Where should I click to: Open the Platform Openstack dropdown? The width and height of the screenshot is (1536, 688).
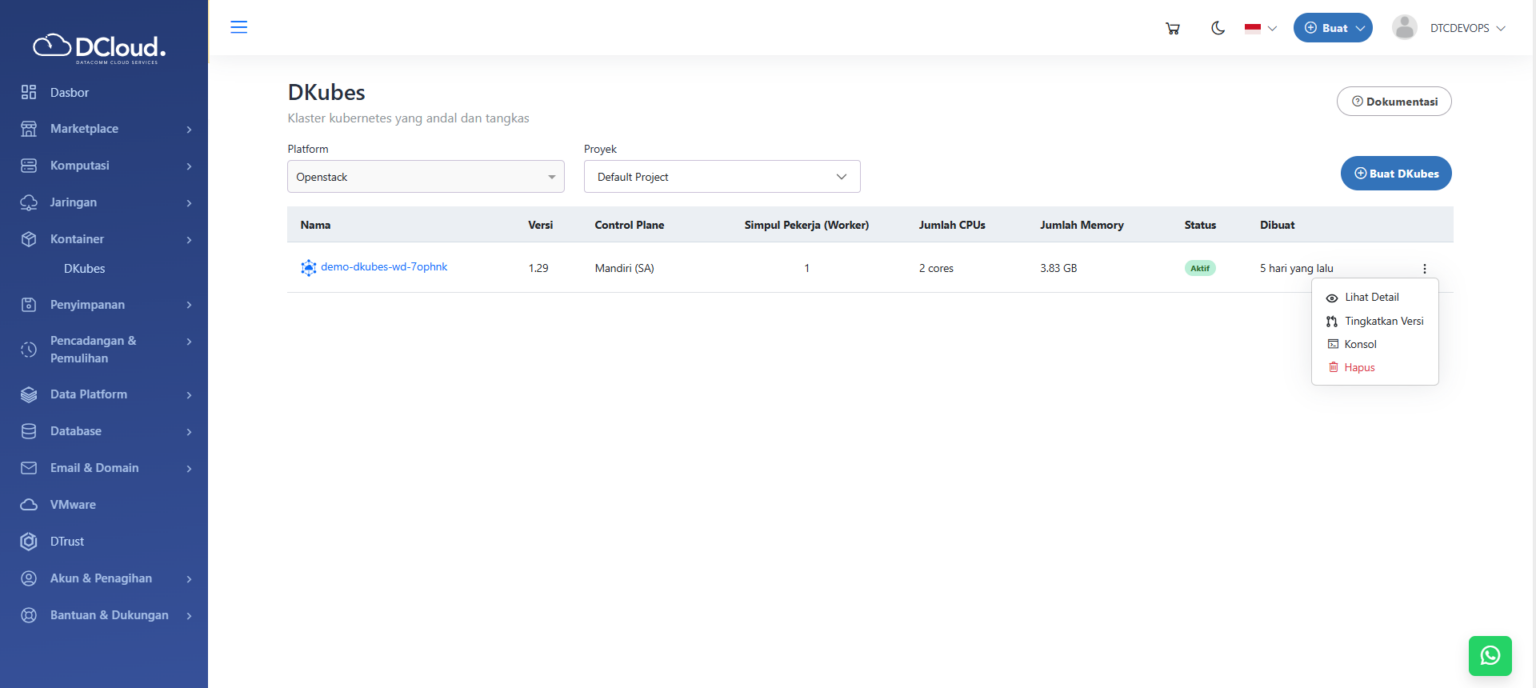click(426, 177)
